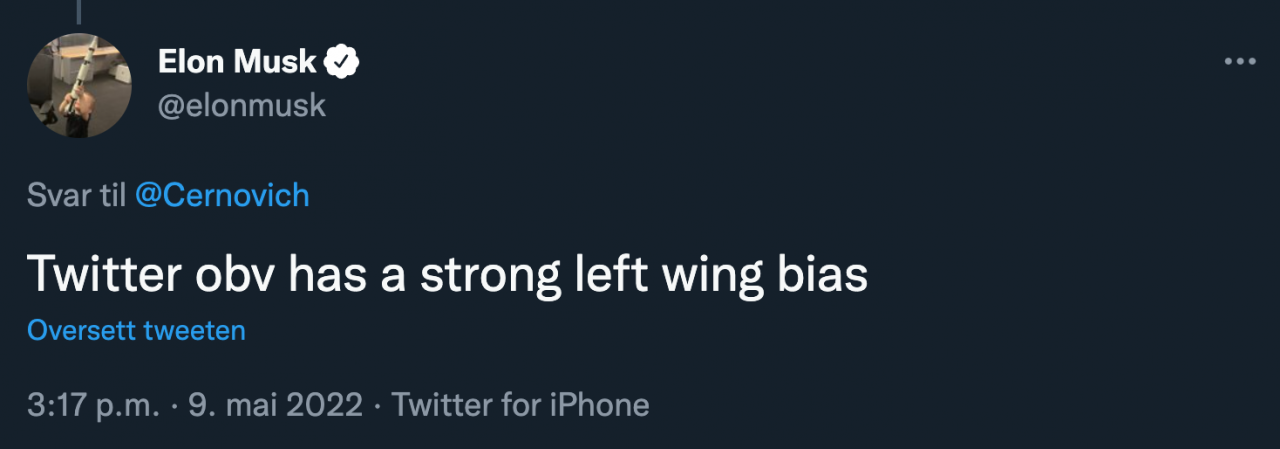Image resolution: width=1280 pixels, height=449 pixels.
Task: Visit the @Cernovich profile mention
Action: pos(222,195)
